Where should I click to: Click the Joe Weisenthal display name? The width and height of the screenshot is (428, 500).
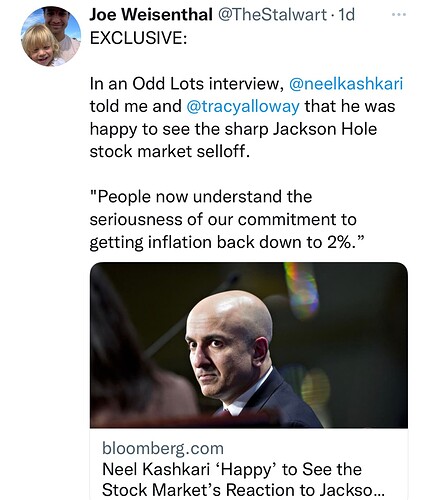point(151,15)
